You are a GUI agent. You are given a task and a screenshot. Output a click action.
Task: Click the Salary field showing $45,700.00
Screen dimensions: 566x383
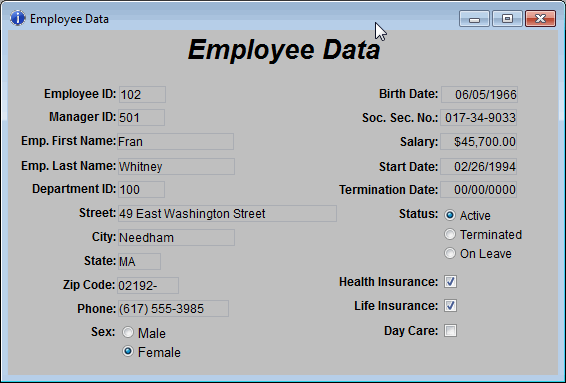coord(479,142)
